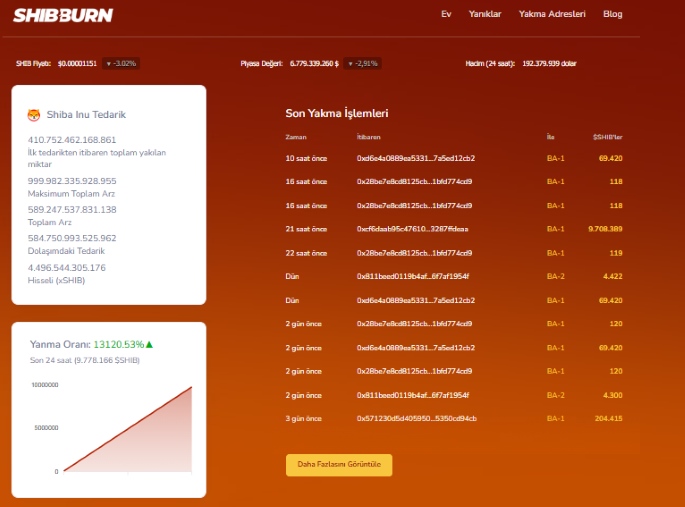
Task: Click the market cap -2.91% change badge
Action: 362,63
